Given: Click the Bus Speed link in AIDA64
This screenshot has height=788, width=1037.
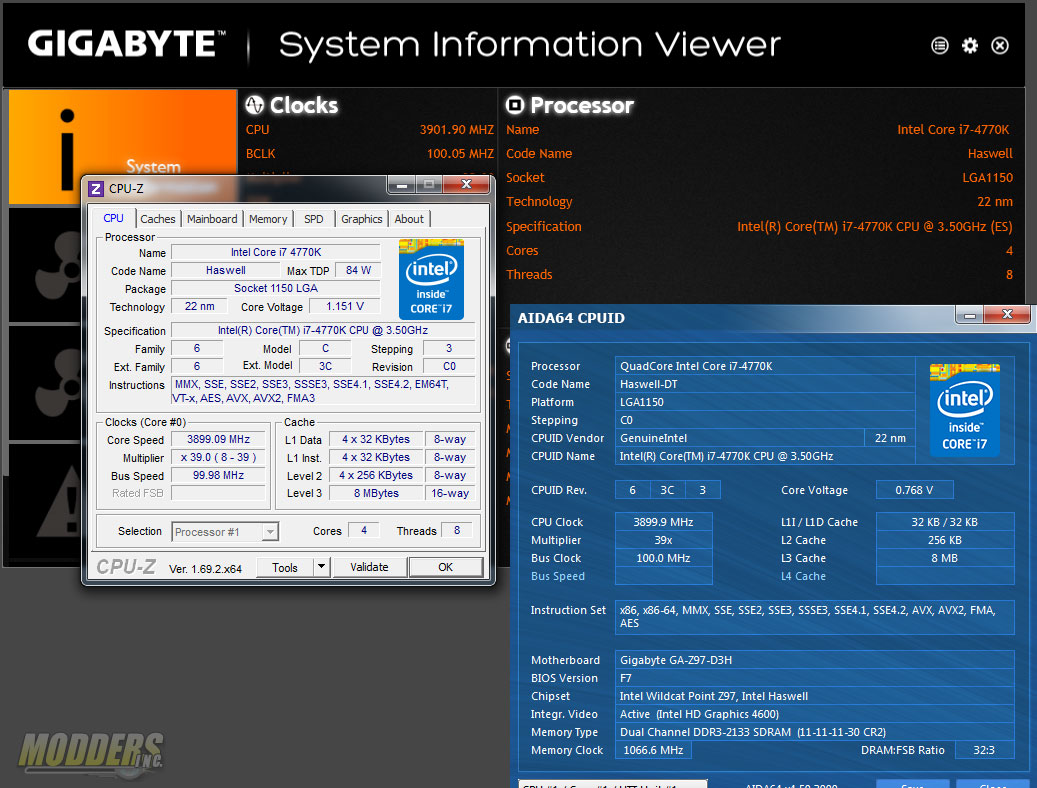Looking at the screenshot, I should point(558,576).
